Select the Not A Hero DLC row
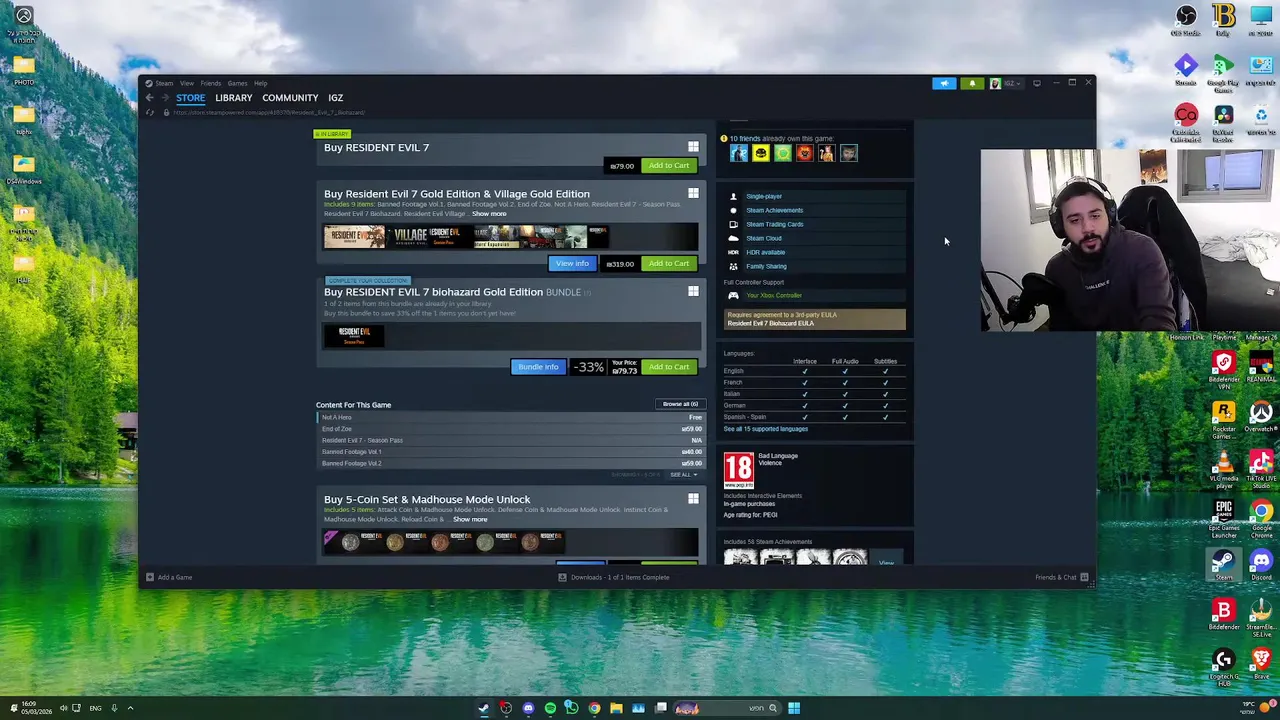Viewport: 1280px width, 720px height. click(510, 417)
